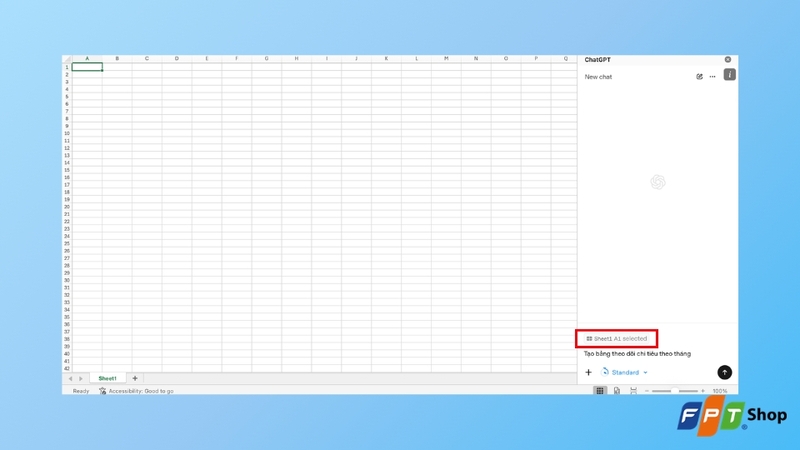Open zoom dialog via 100% label
Screen dimensions: 800x450
coord(720,391)
